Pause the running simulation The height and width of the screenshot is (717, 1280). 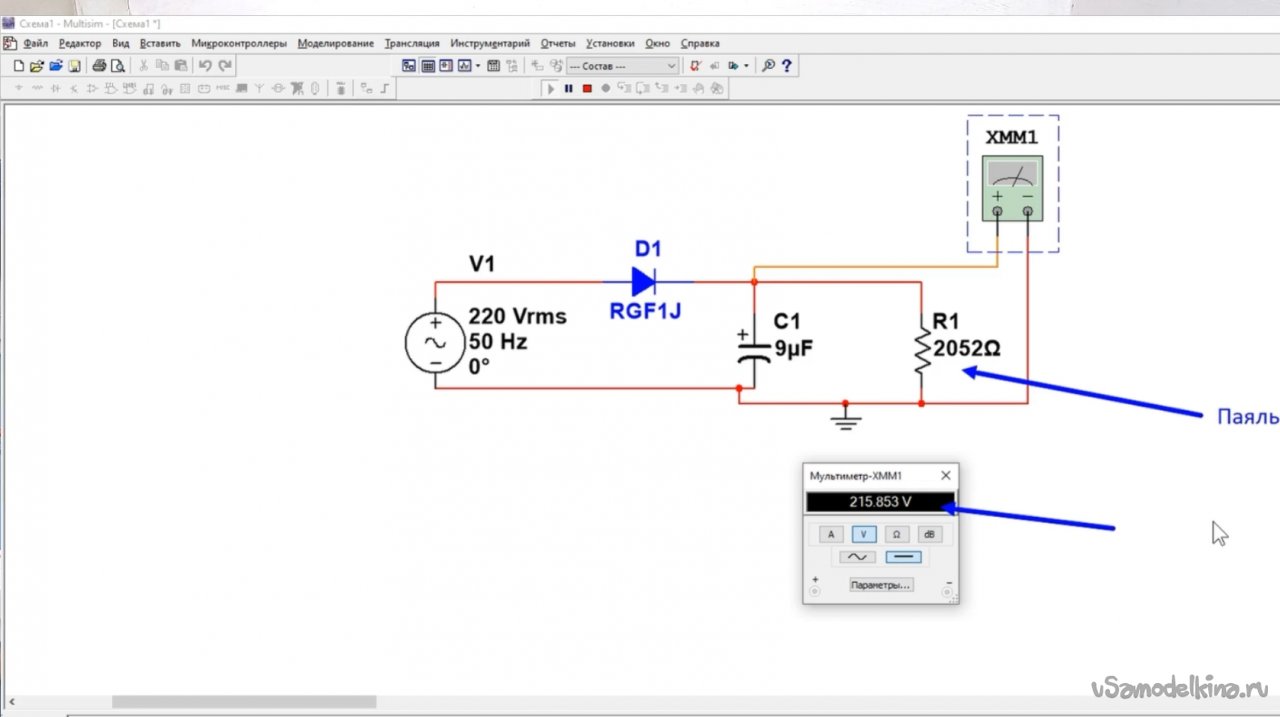pyautogui.click(x=568, y=89)
